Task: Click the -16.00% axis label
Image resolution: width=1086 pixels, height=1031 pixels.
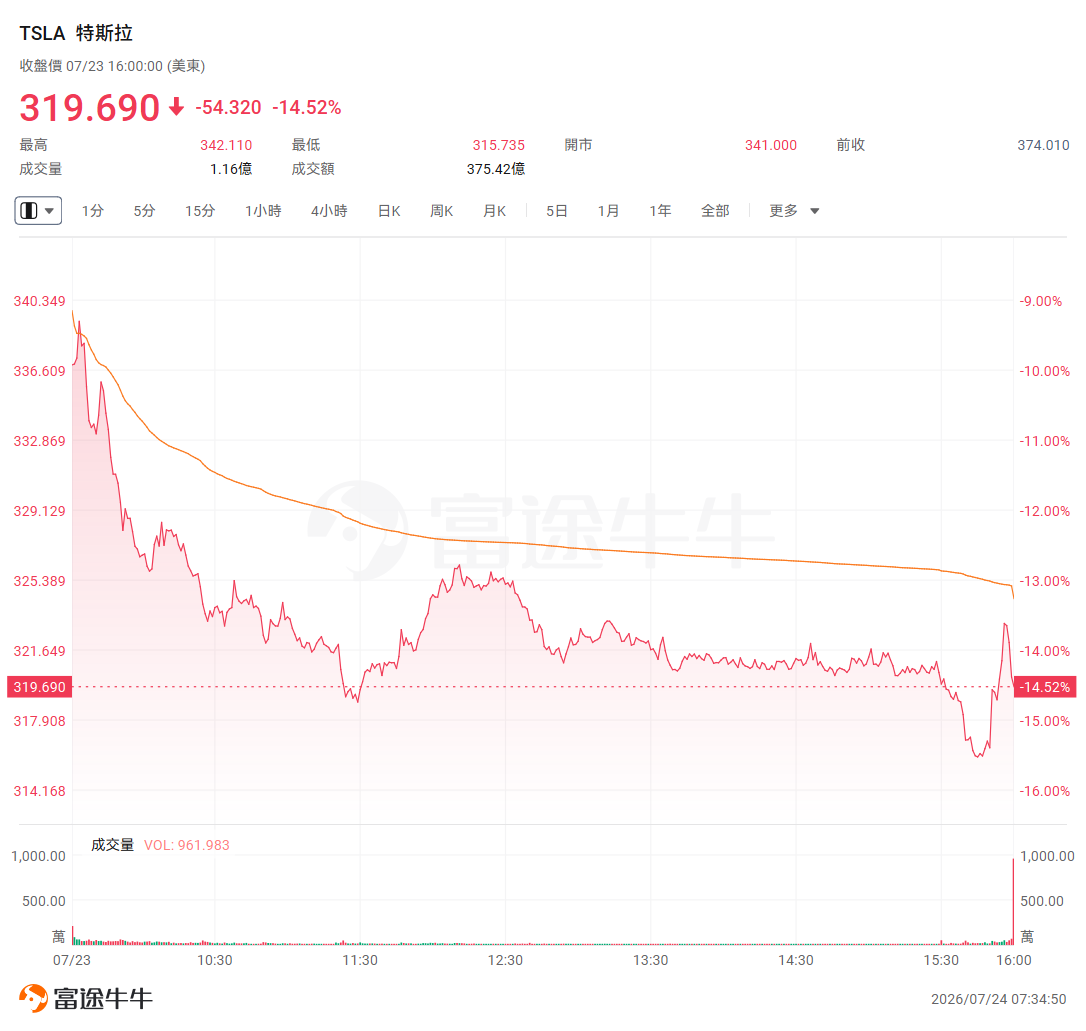Action: [x=1044, y=791]
